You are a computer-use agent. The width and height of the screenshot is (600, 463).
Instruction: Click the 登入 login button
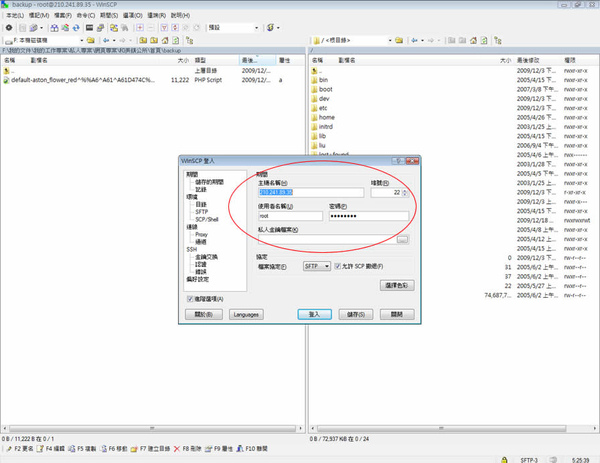click(315, 314)
